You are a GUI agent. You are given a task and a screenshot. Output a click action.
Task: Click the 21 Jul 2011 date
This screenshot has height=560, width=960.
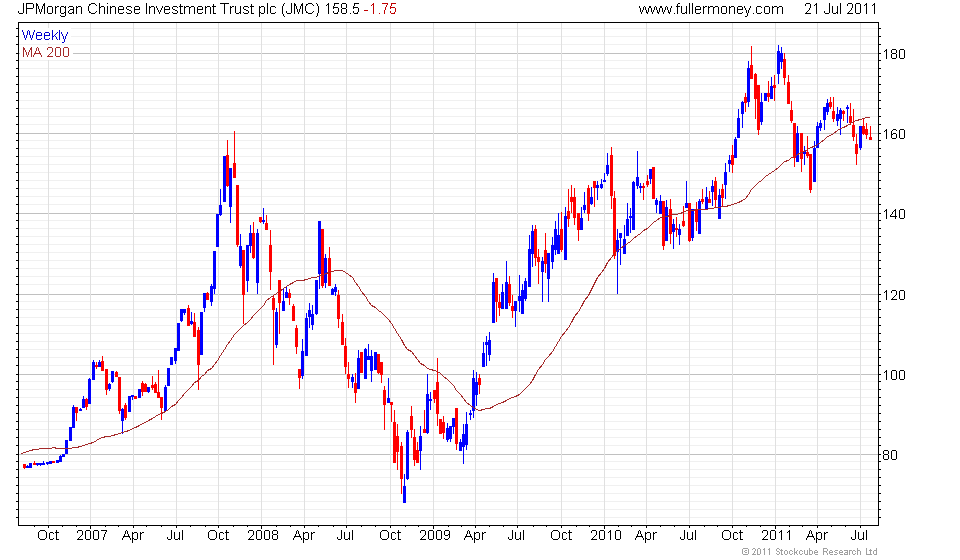[840, 9]
